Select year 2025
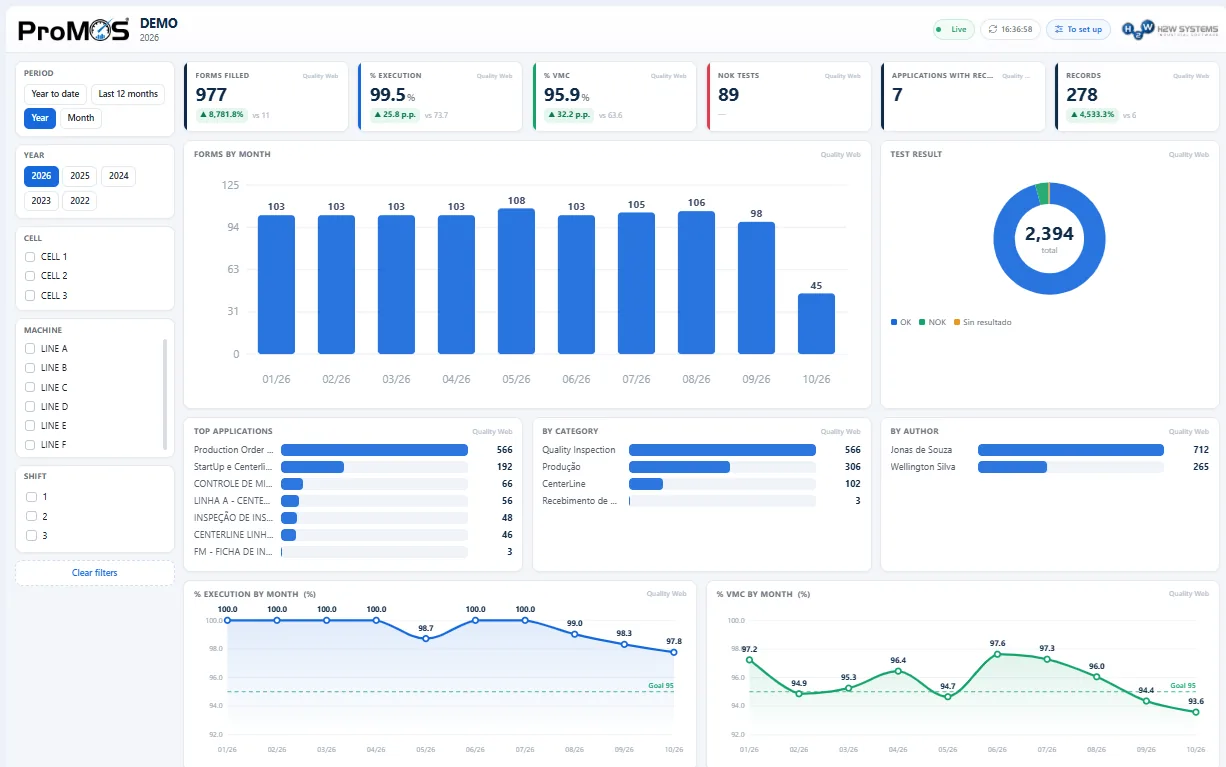1226x767 pixels. 80,176
